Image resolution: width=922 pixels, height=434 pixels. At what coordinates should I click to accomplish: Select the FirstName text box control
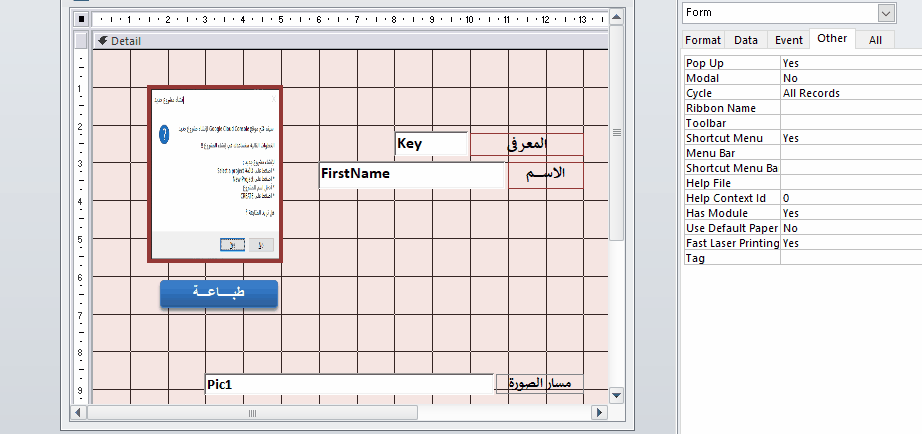[x=411, y=174]
